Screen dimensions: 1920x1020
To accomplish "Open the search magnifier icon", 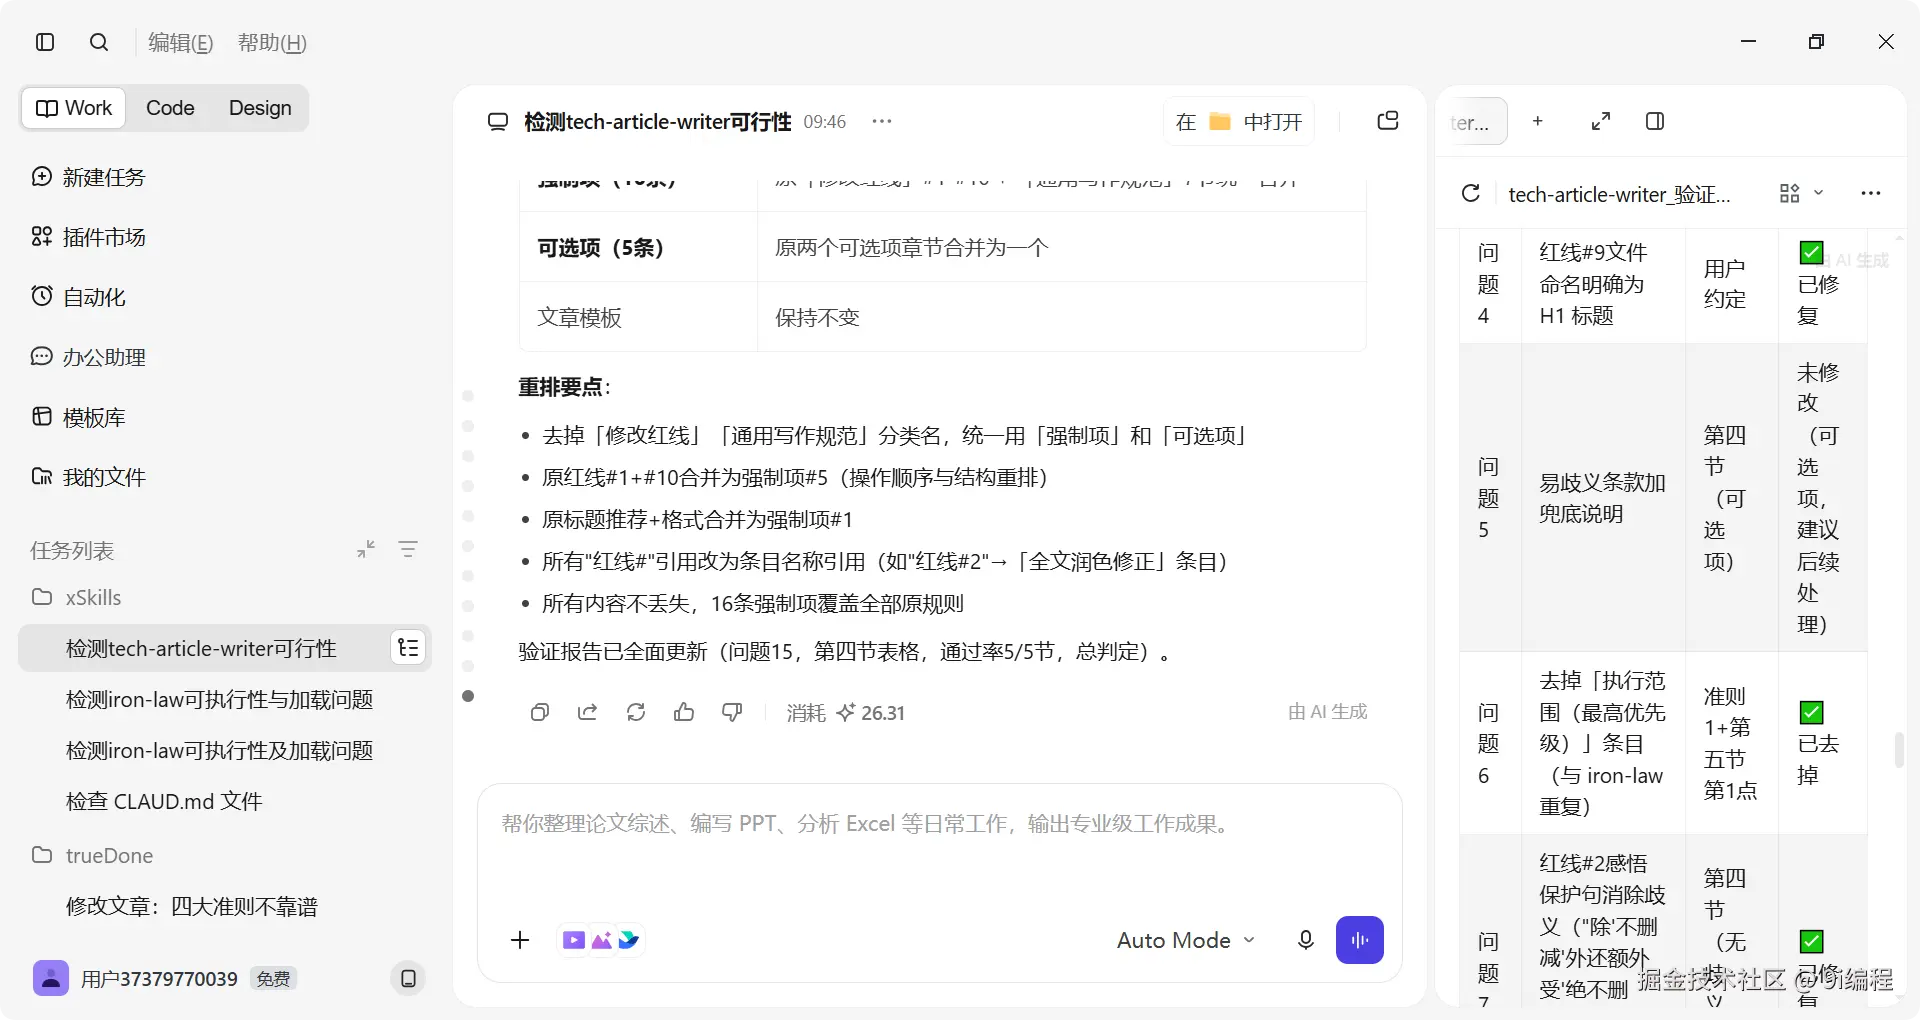I will click(99, 42).
